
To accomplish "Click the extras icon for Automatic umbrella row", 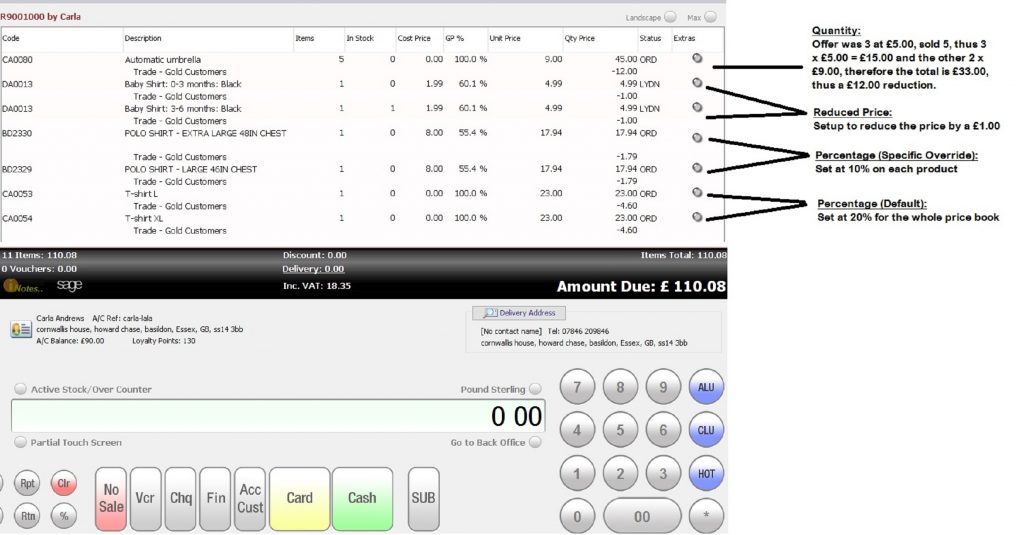I will click(697, 58).
